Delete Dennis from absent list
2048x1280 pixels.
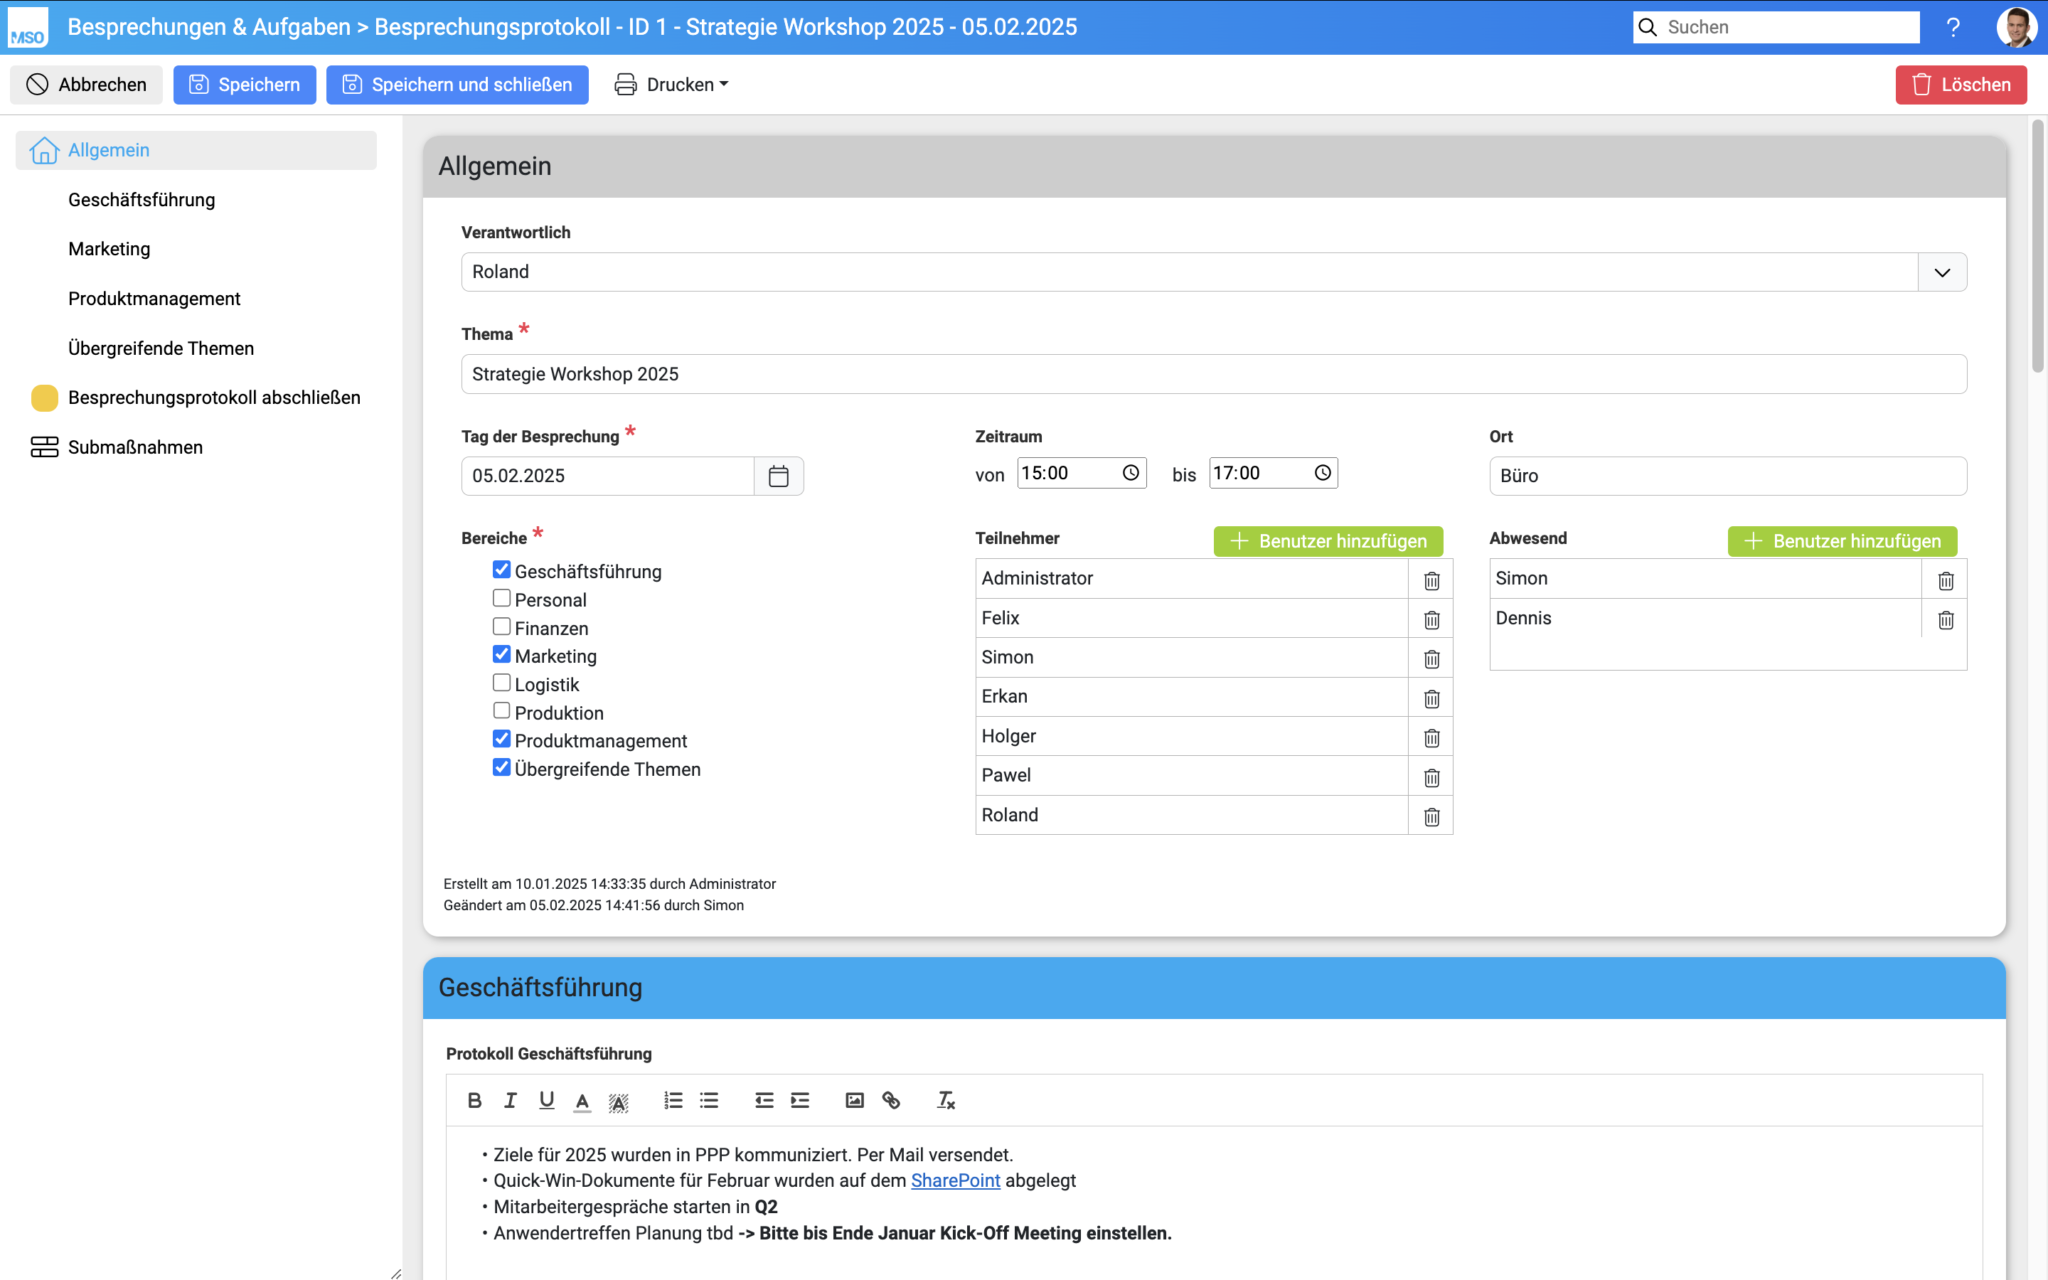(x=1945, y=620)
